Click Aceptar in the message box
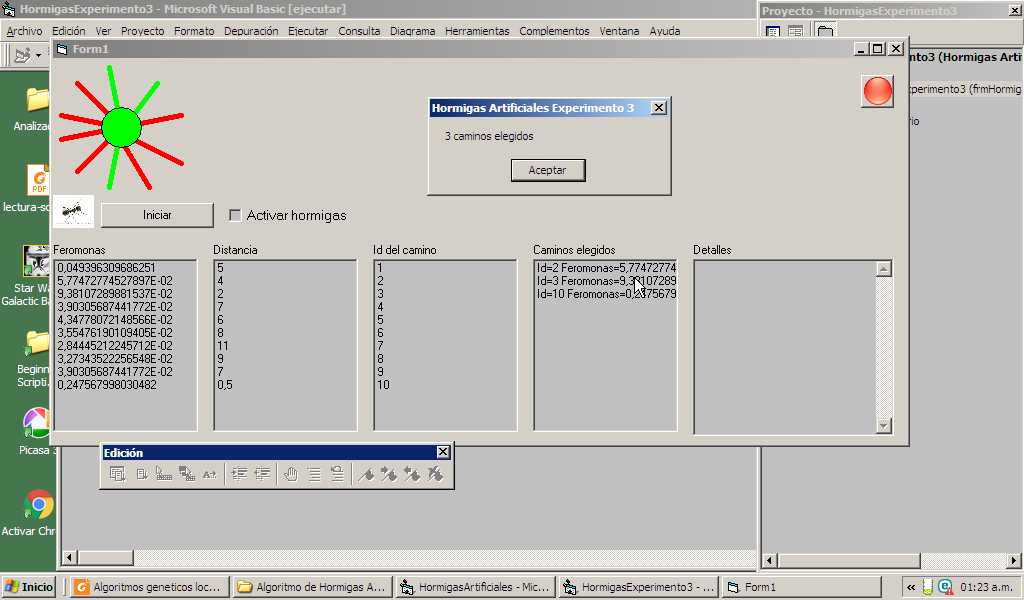 click(547, 170)
